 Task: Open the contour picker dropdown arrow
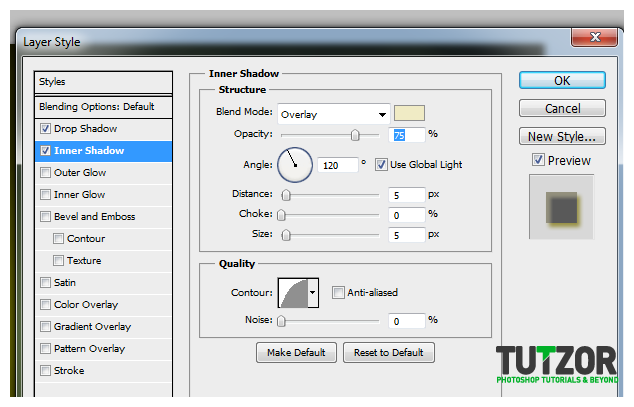[313, 293]
